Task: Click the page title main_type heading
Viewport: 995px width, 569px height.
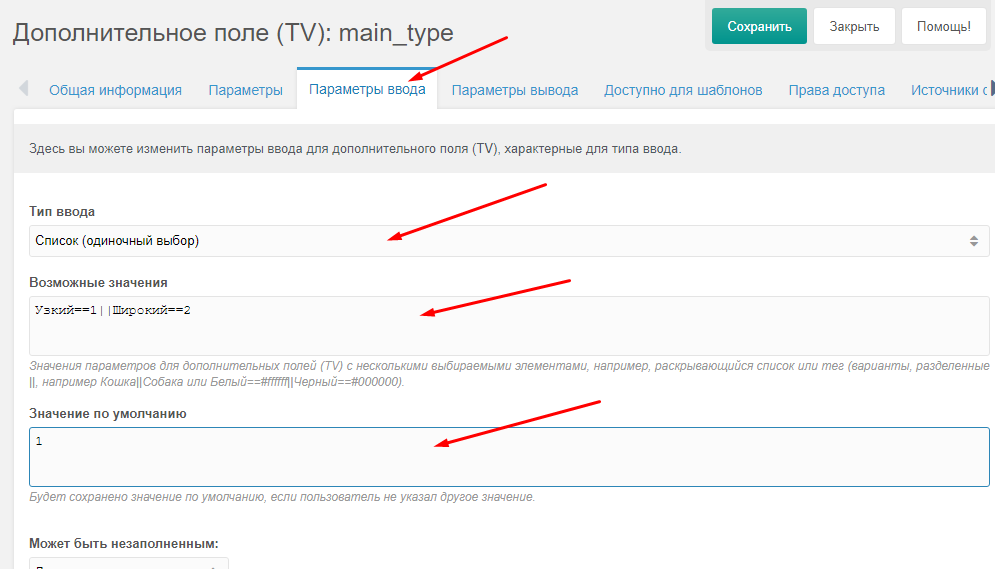Action: 233,32
